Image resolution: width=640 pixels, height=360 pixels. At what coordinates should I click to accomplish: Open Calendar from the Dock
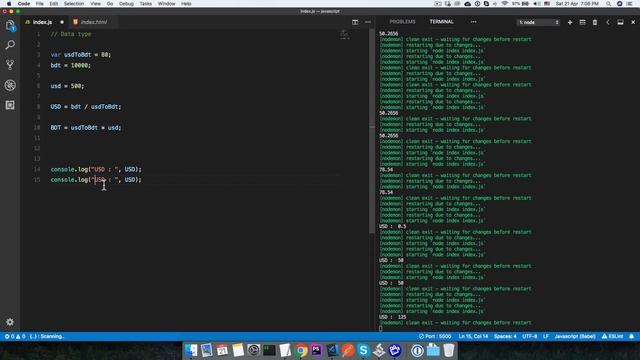pyautogui.click(x=222, y=350)
